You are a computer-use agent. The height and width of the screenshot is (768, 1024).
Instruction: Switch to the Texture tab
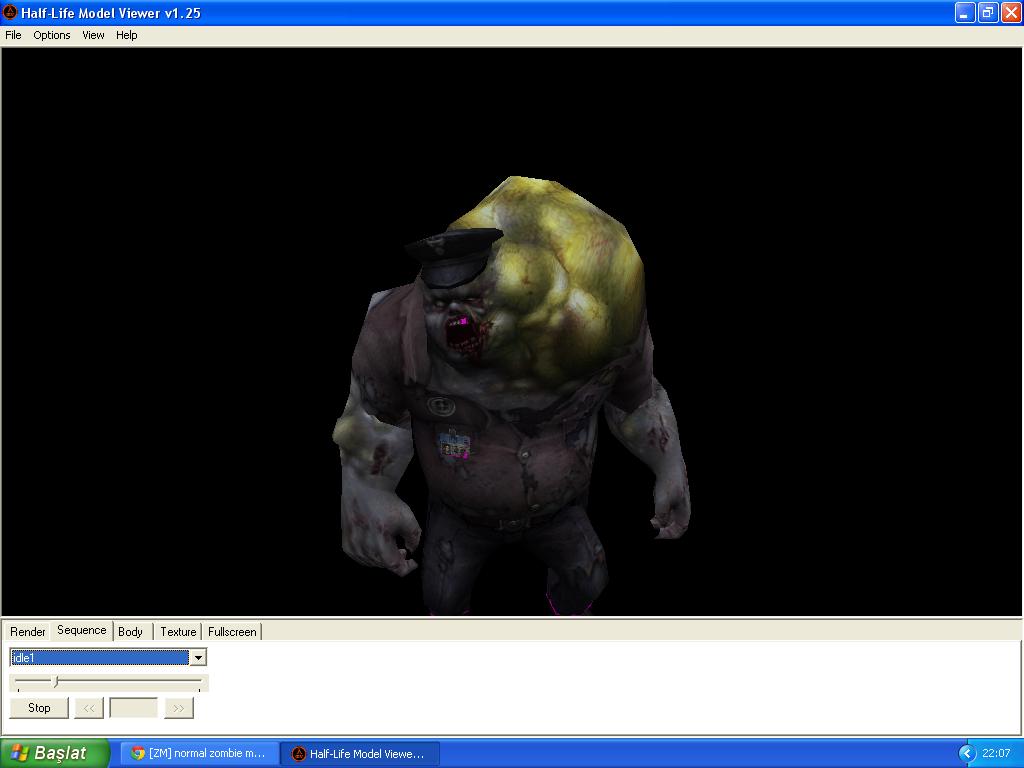pyautogui.click(x=178, y=632)
